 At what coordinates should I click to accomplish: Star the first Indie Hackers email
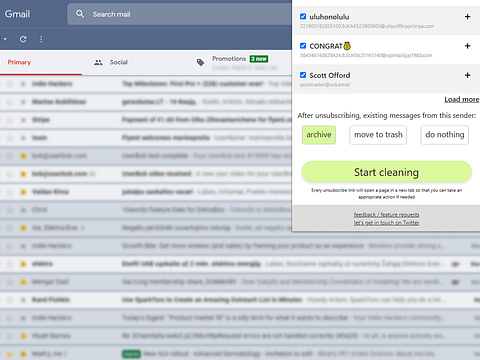click(x=10, y=84)
